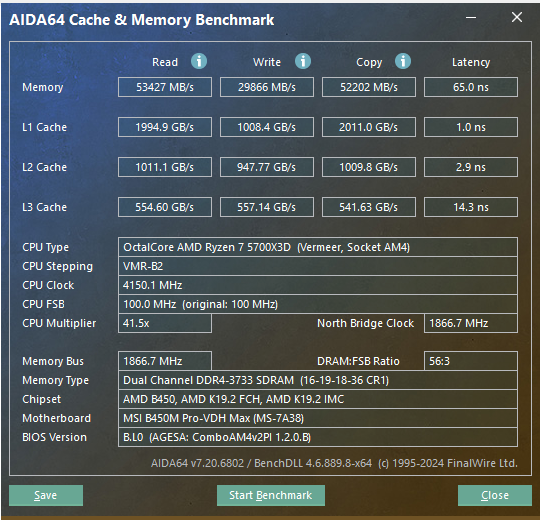Click the info icon next to Write
This screenshot has width=540, height=520.
pos(303,62)
